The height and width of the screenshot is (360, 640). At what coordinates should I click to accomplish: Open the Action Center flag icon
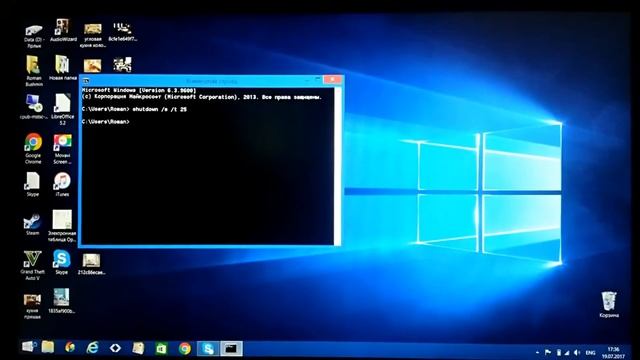tap(548, 352)
